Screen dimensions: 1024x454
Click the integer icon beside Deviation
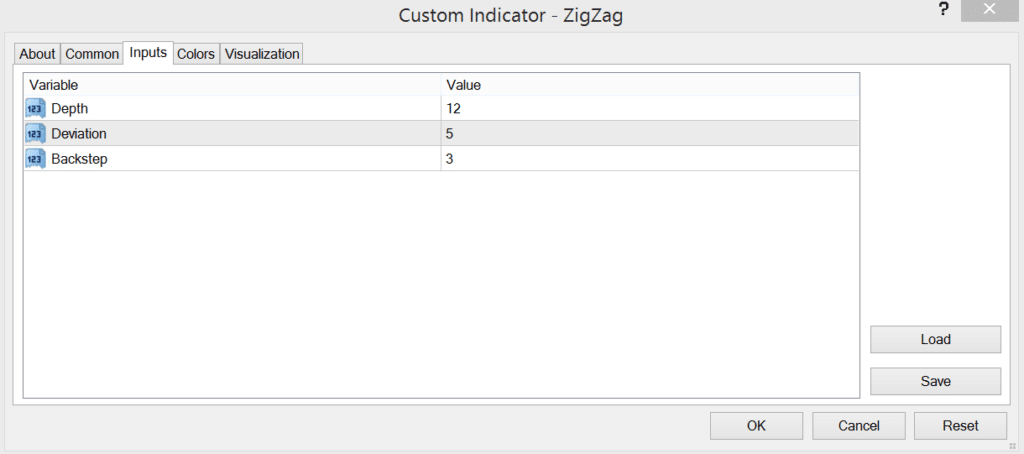tap(35, 133)
